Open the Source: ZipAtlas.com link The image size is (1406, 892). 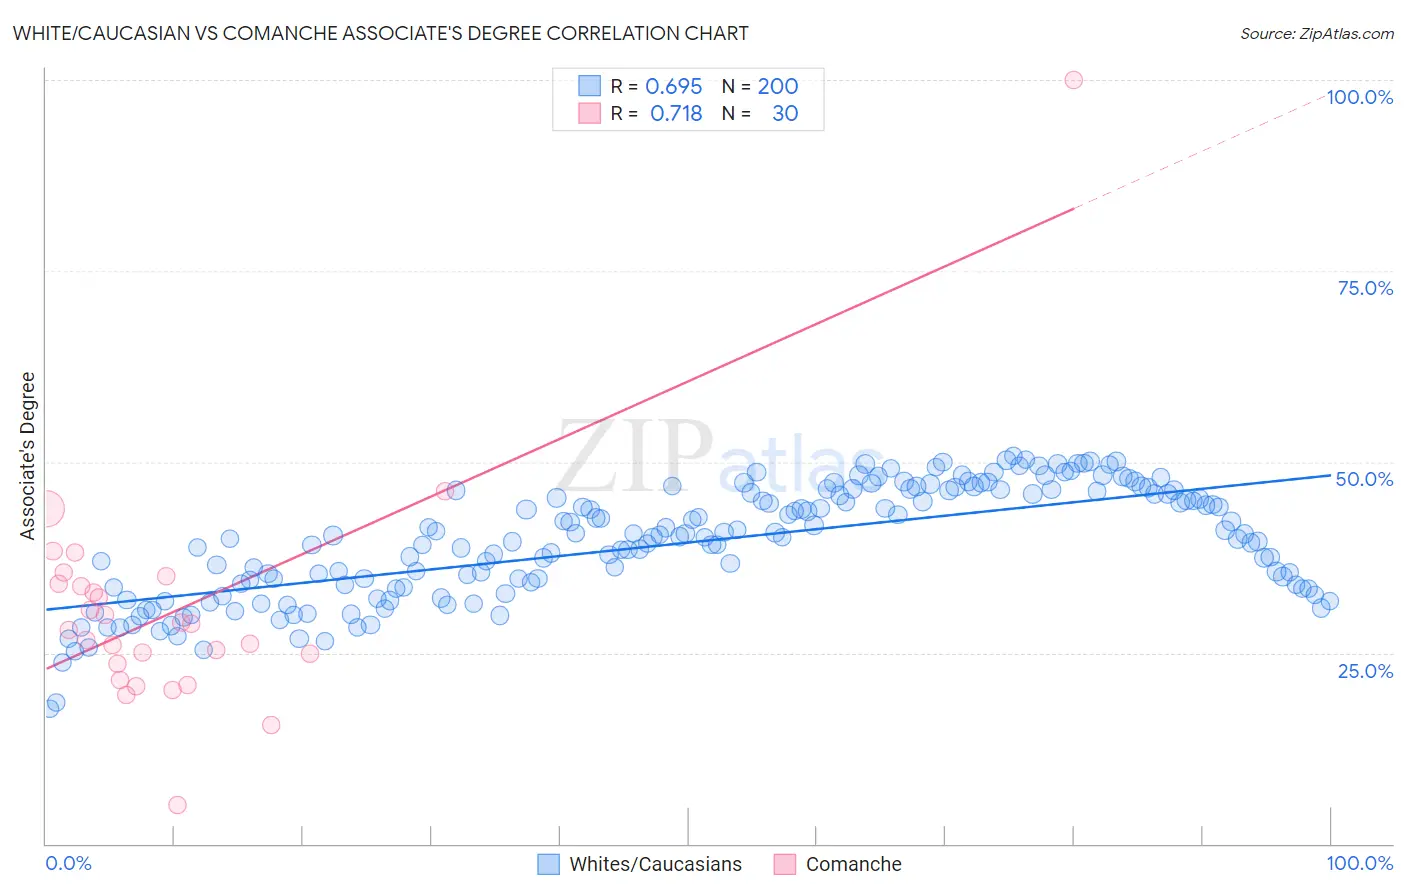[x=1317, y=33]
